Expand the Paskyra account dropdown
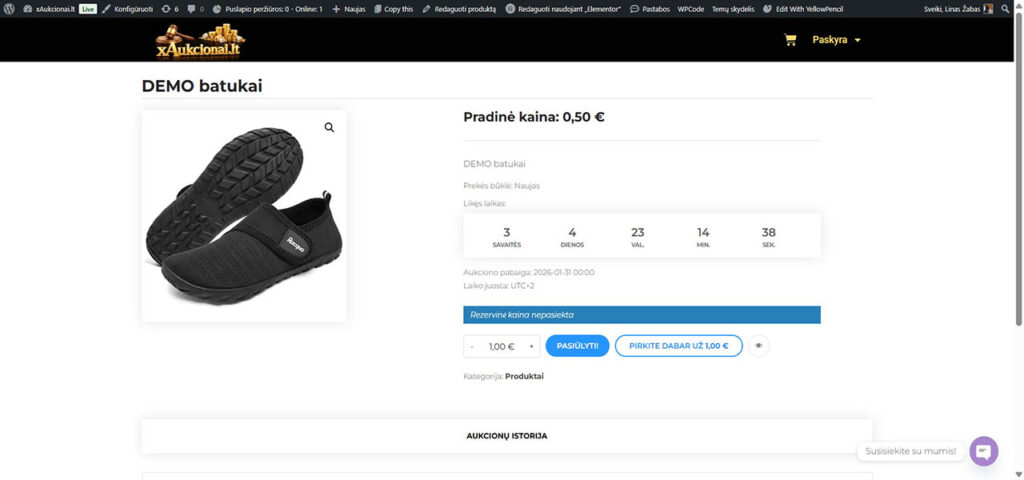1024x480 pixels. [x=836, y=40]
